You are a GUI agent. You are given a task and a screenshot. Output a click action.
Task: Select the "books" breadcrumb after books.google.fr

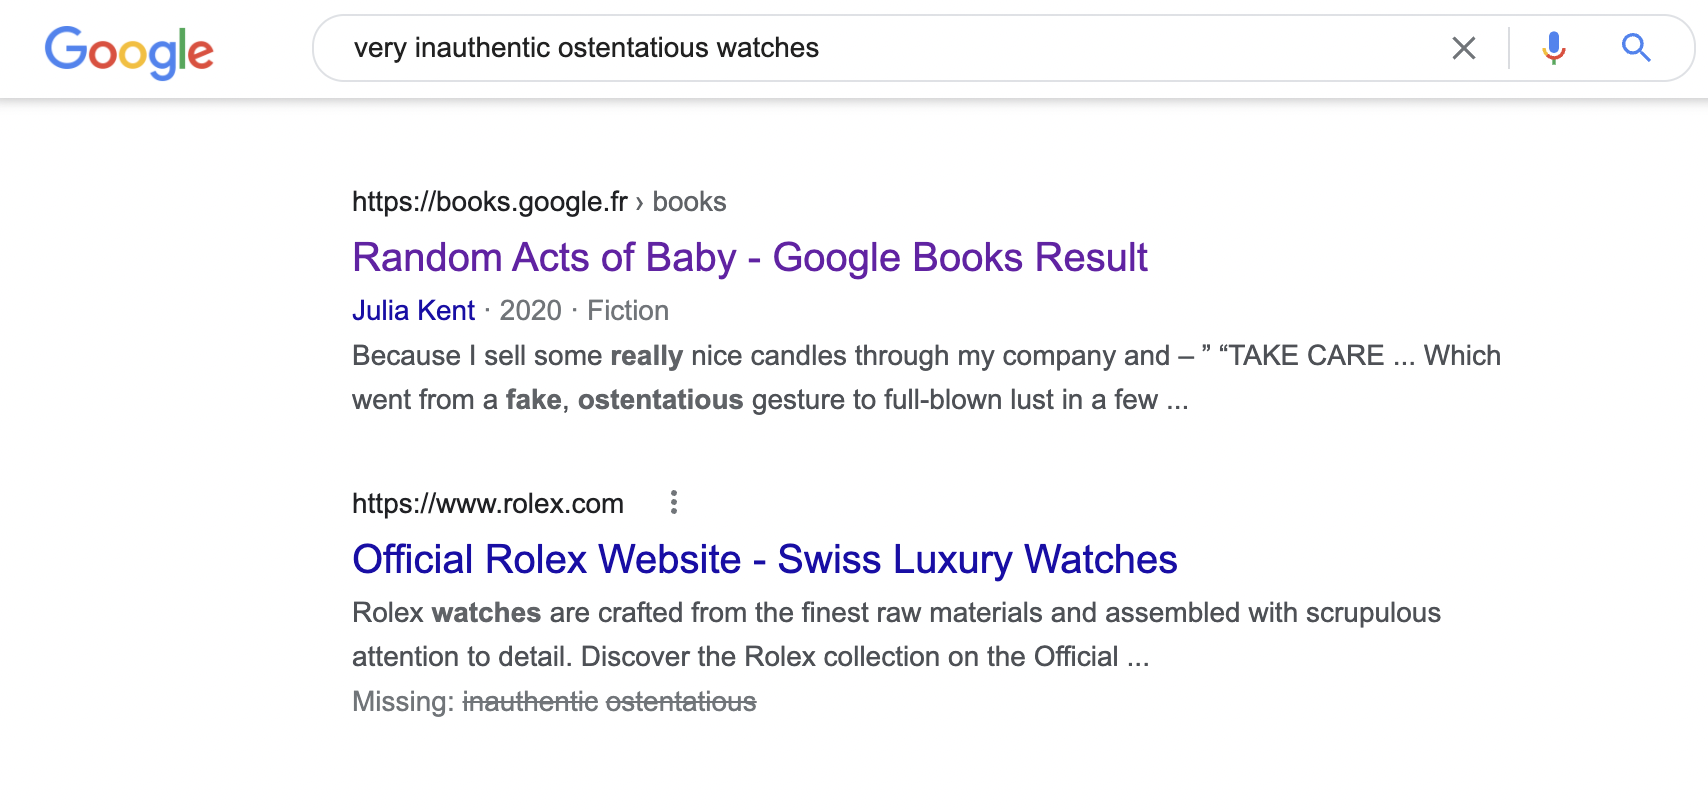689,202
